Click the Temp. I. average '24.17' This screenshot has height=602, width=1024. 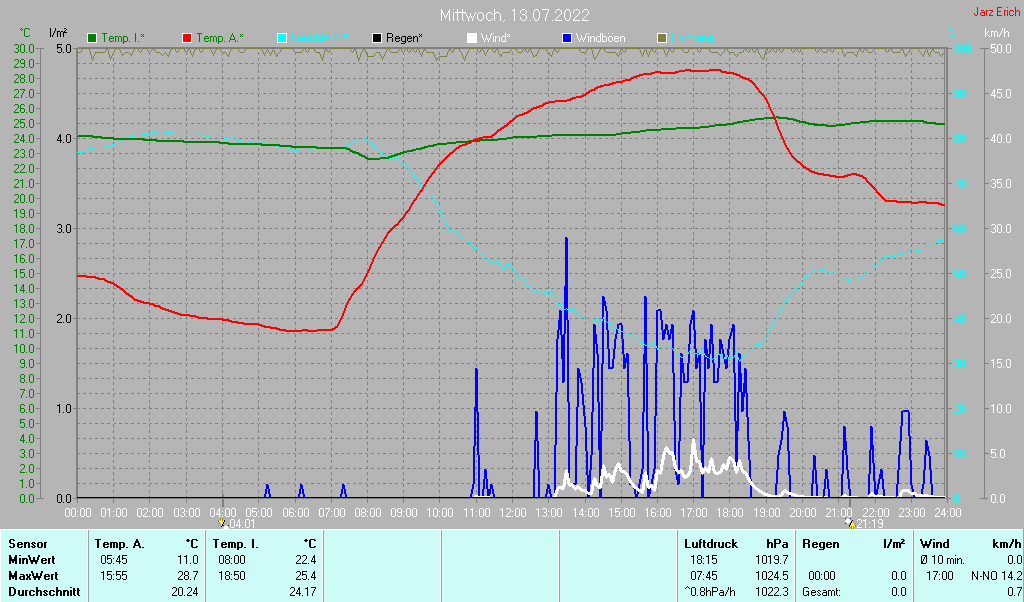pyautogui.click(x=302, y=592)
